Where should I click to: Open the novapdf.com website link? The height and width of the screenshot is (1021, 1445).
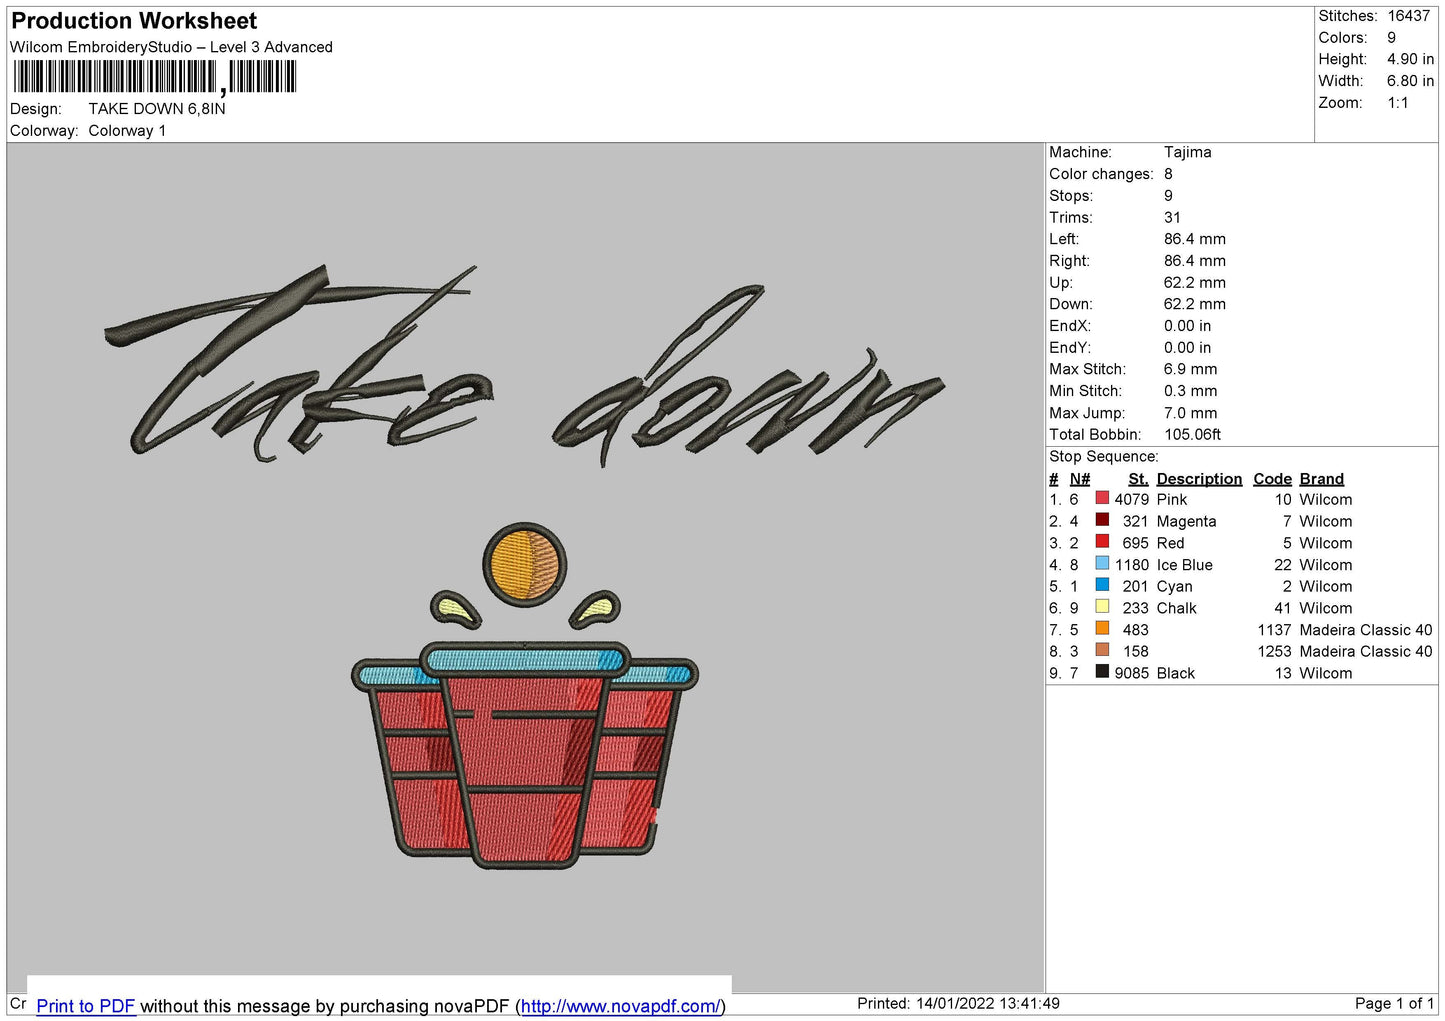pos(619,1006)
